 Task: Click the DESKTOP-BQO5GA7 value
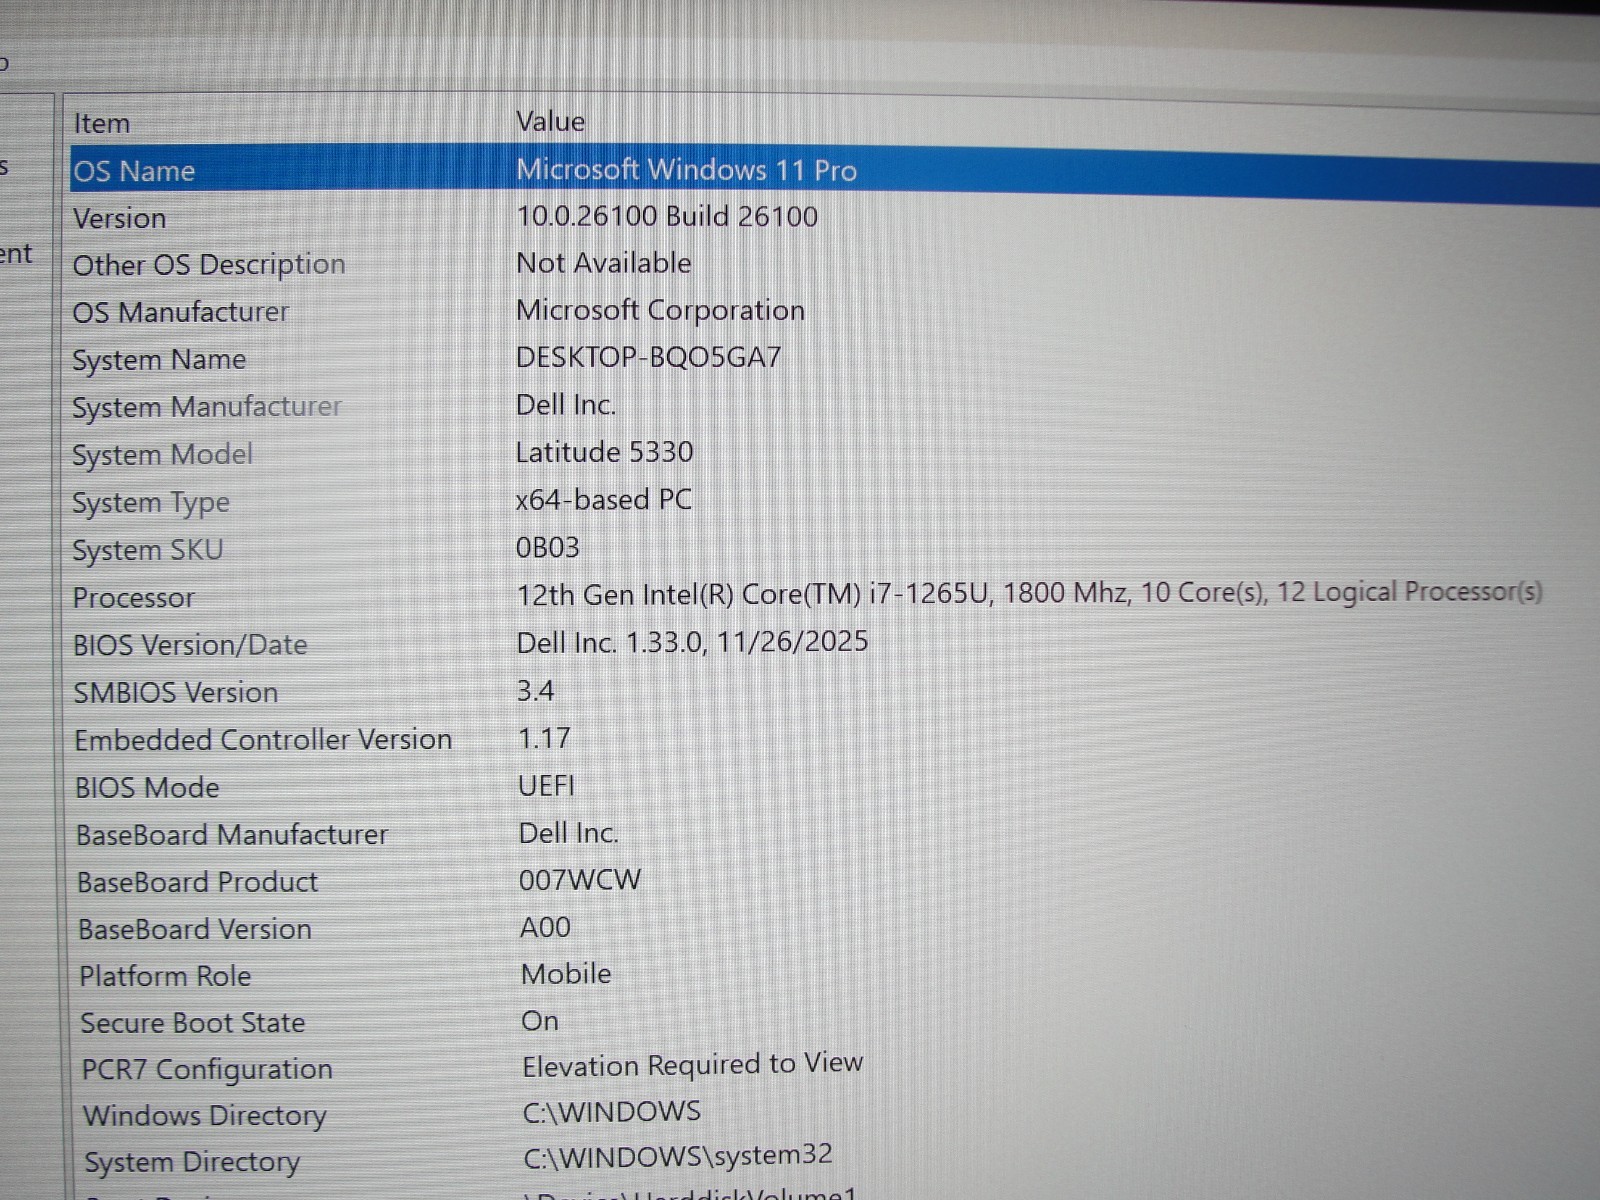pyautogui.click(x=648, y=357)
